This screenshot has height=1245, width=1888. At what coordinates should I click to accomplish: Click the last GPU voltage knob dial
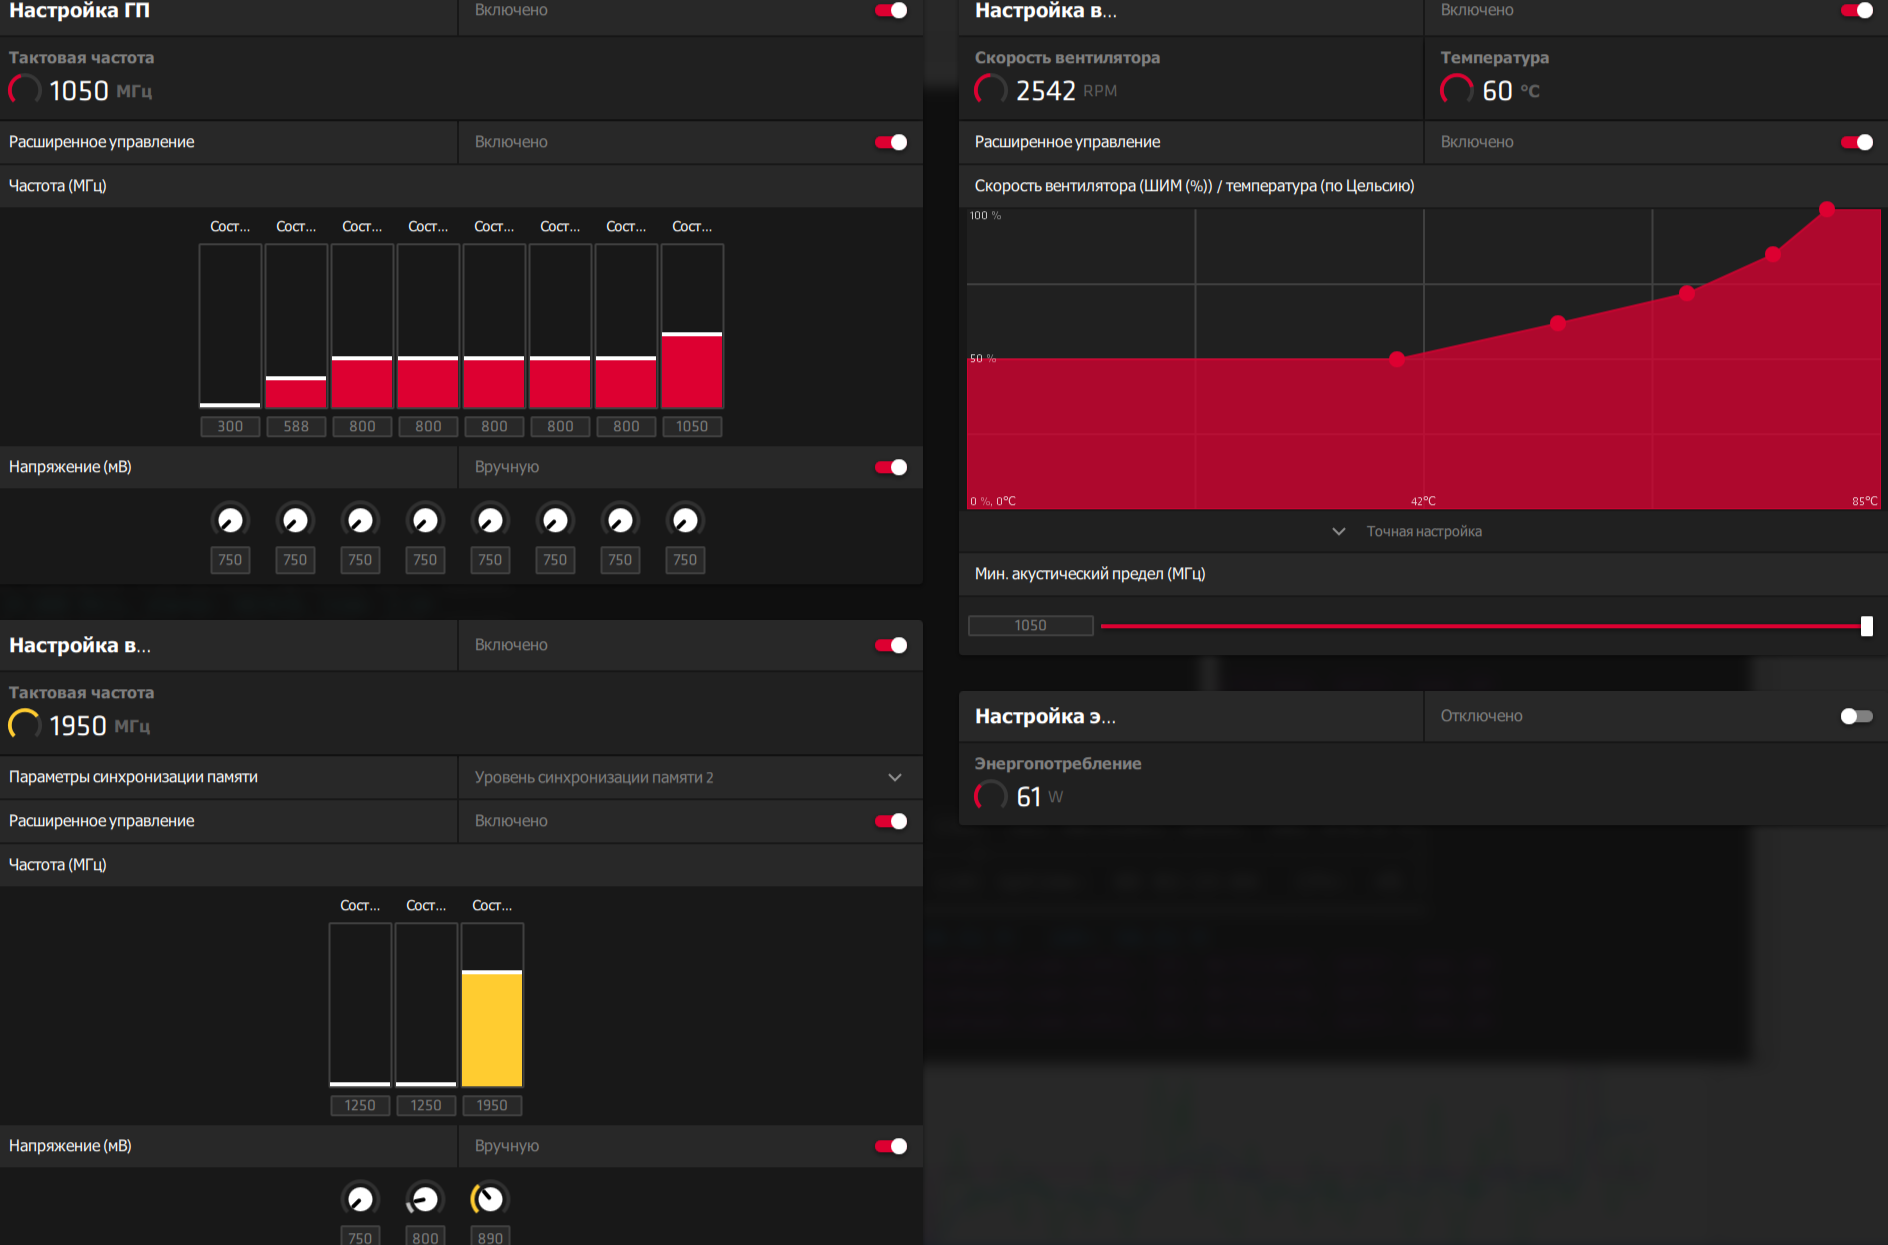(685, 520)
